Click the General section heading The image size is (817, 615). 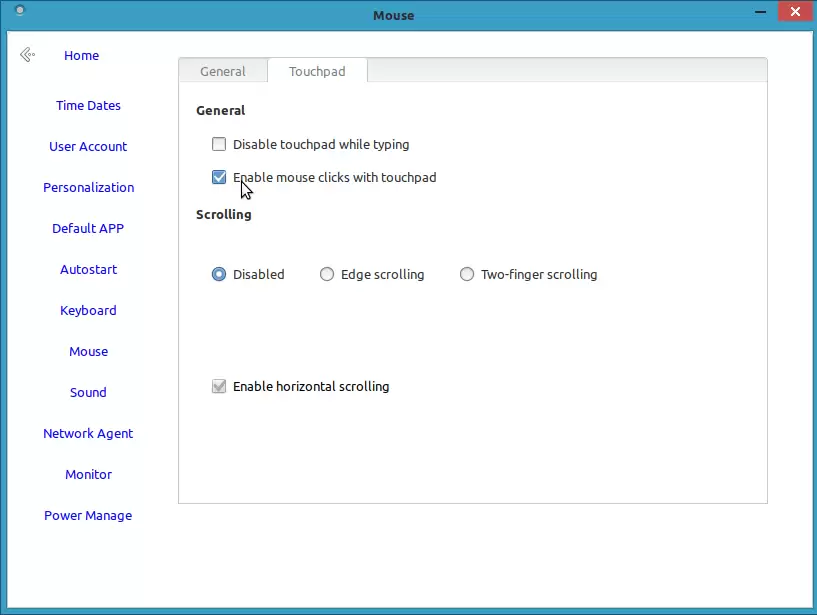click(x=220, y=110)
